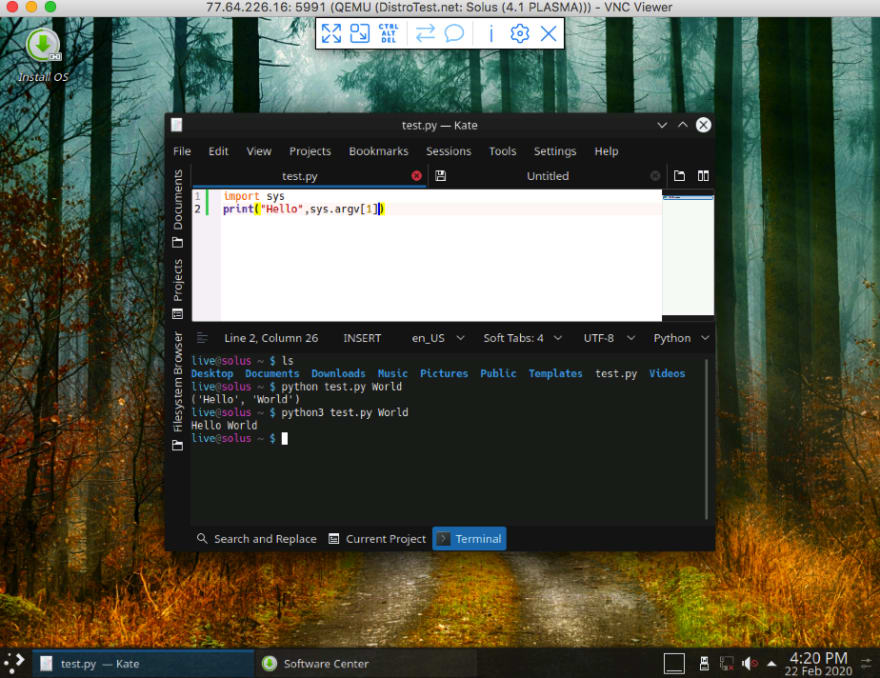
Task: Click the removable devices tray icon
Action: [x=704, y=664]
